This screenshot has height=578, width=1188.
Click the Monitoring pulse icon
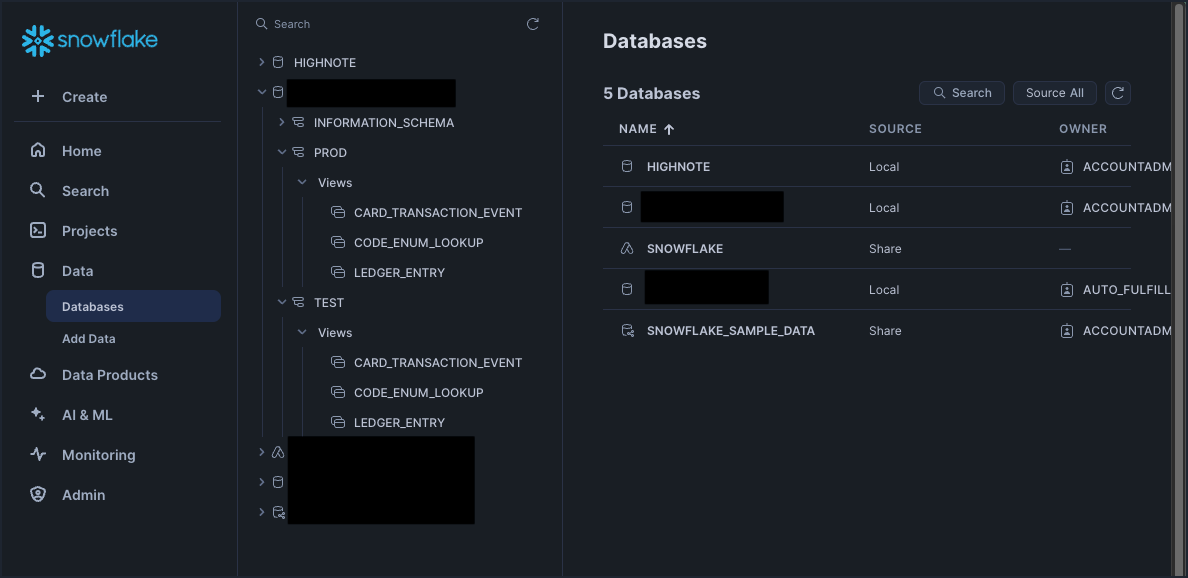37,455
